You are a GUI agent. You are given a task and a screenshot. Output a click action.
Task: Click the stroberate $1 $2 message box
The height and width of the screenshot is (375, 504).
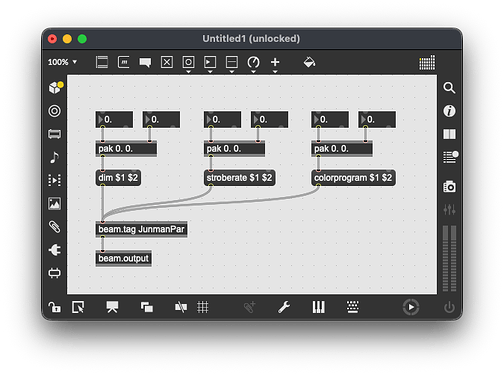tap(239, 178)
